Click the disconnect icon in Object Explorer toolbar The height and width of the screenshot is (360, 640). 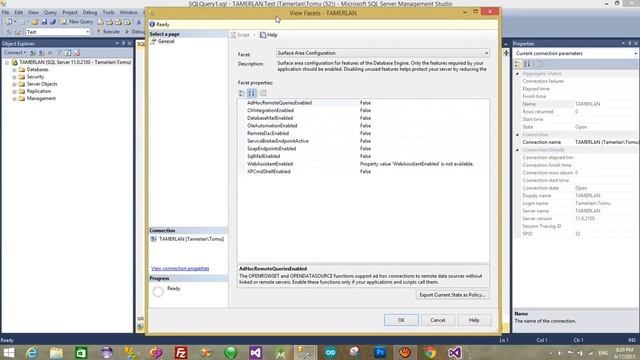click(x=41, y=53)
